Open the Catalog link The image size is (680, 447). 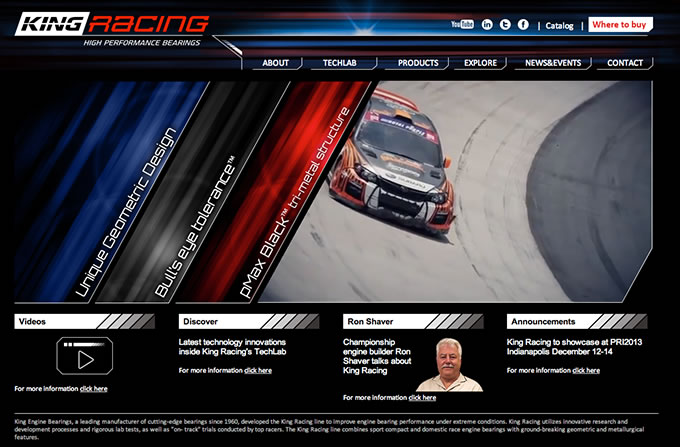tap(559, 26)
